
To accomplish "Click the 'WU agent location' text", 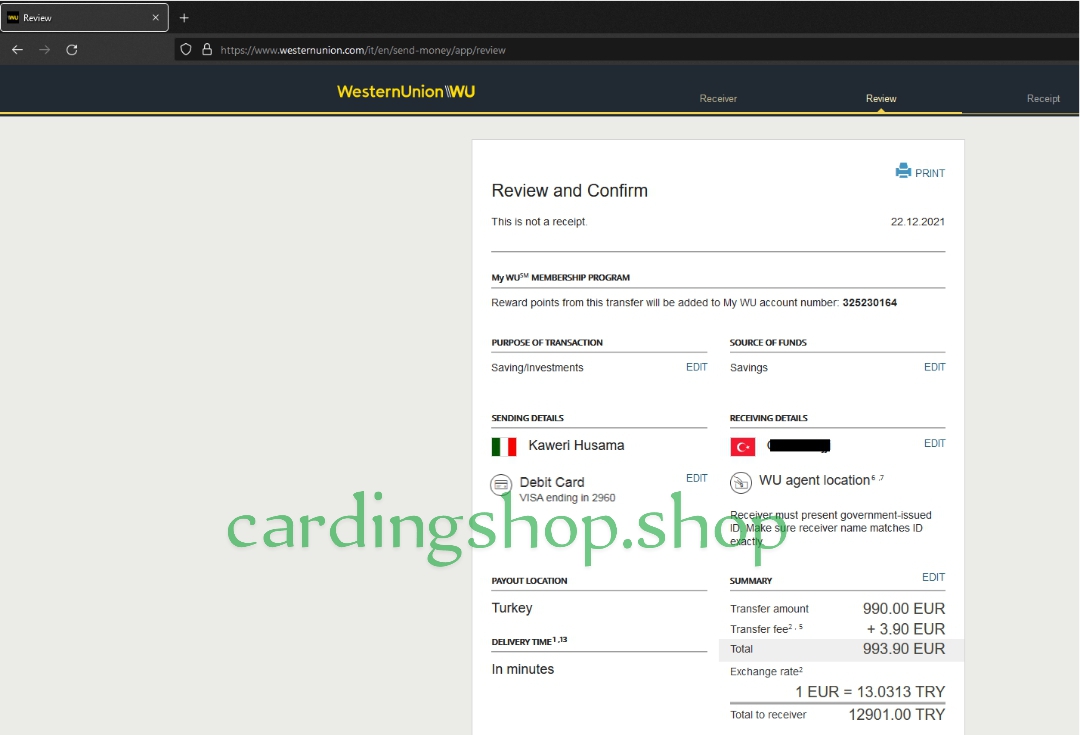I will [x=814, y=480].
